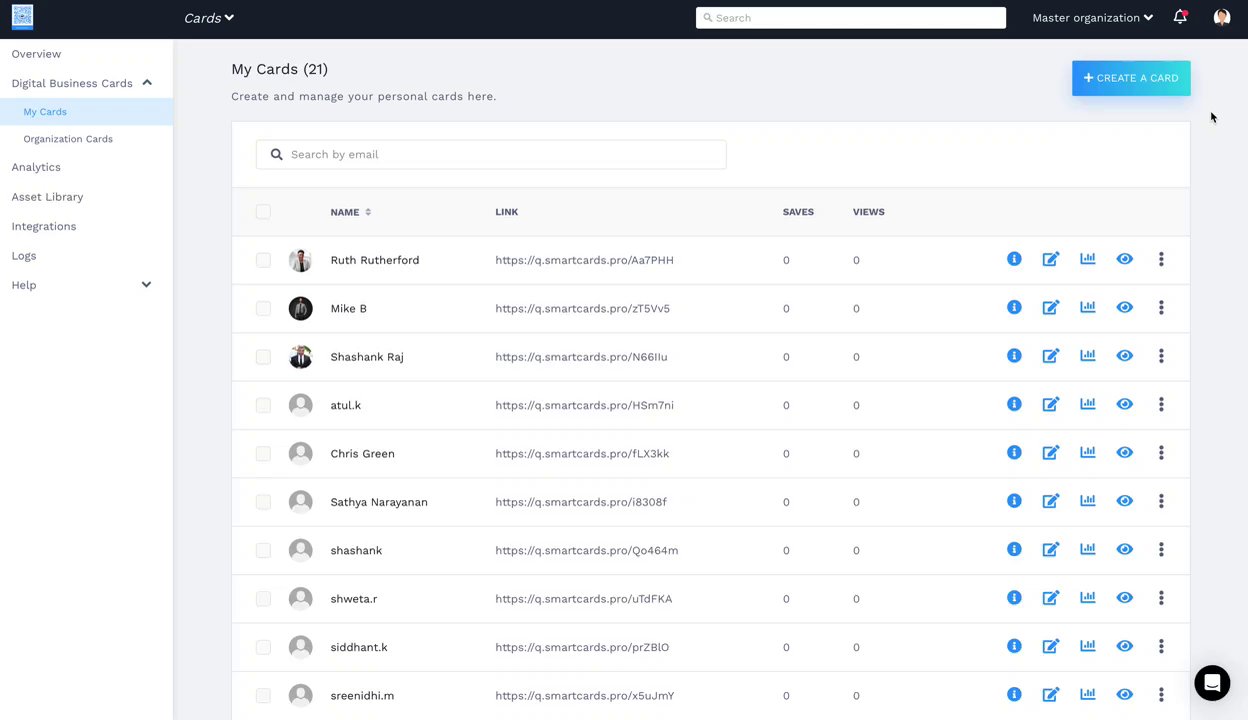Select the Ruth Rutherford row checkbox
Image resolution: width=1248 pixels, height=720 pixels.
pos(263,260)
